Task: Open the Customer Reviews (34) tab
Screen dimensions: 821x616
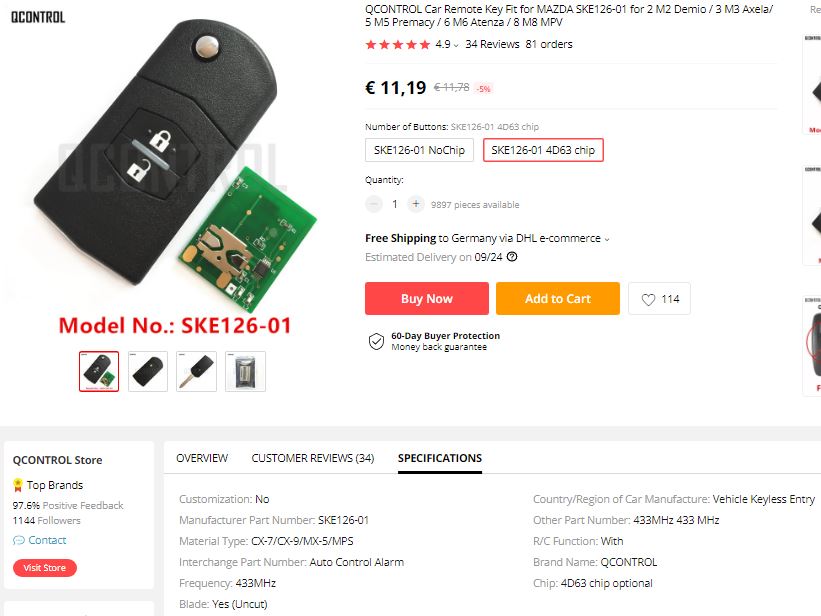Action: tap(313, 458)
